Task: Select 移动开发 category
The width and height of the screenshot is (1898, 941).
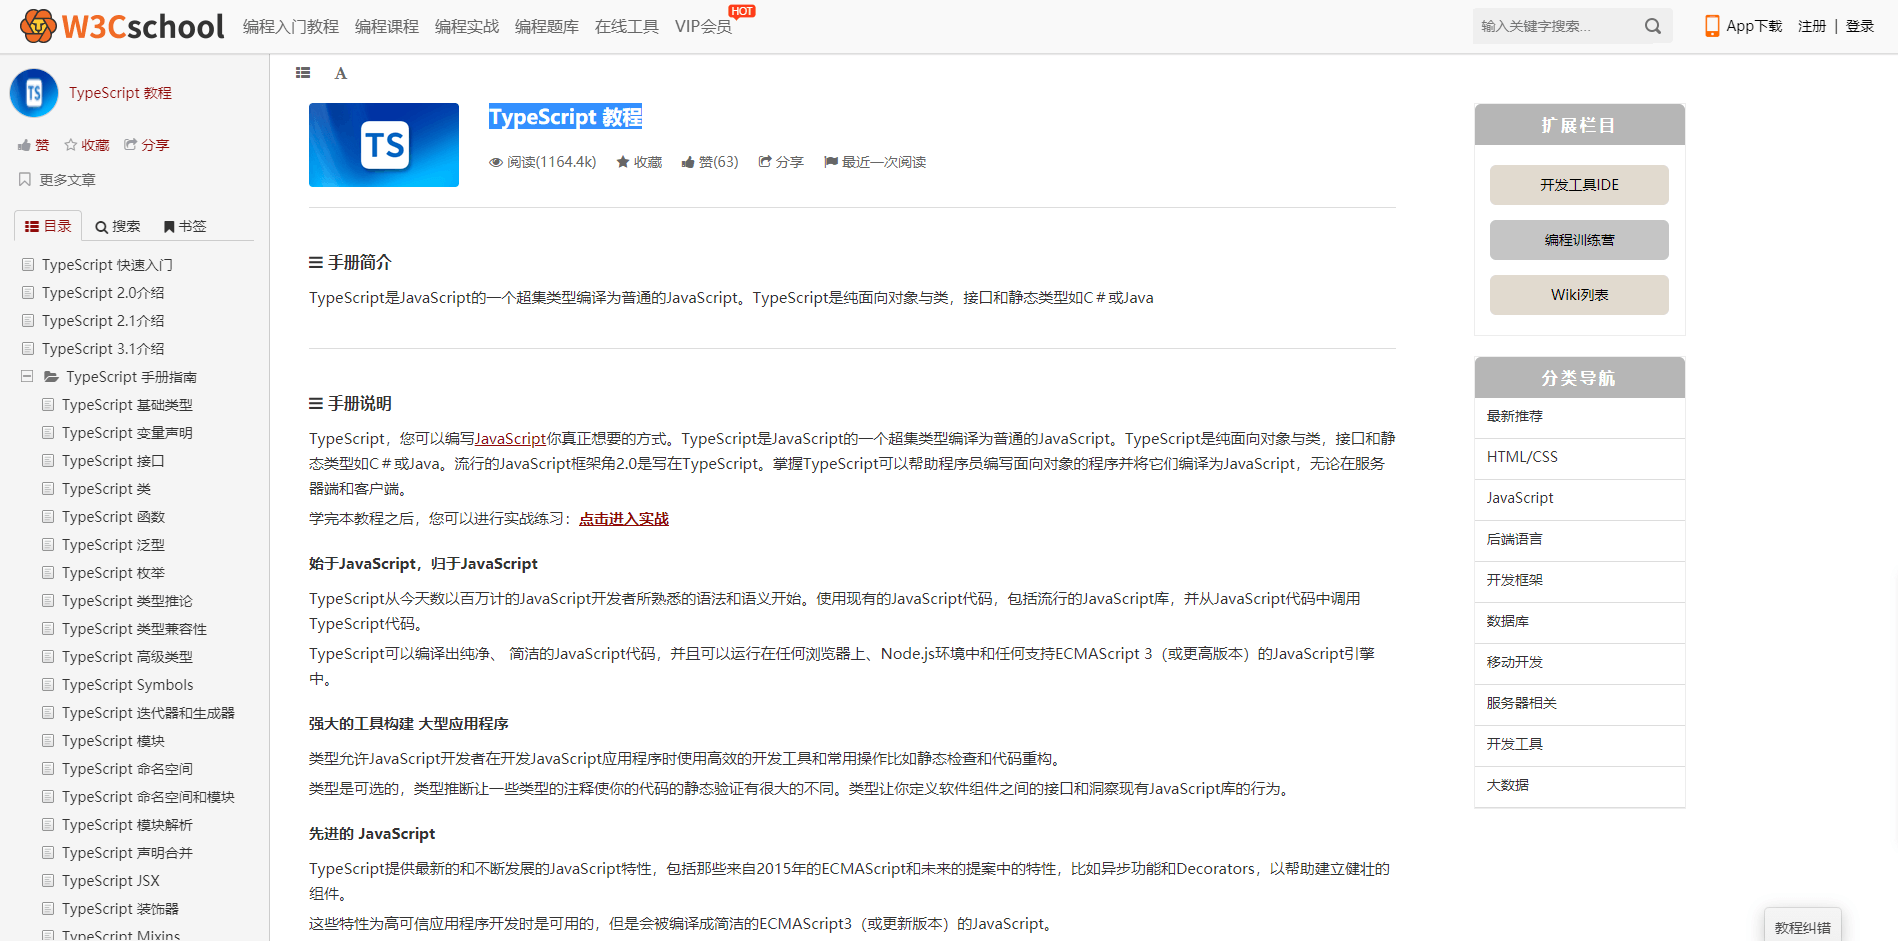Action: point(1579,663)
